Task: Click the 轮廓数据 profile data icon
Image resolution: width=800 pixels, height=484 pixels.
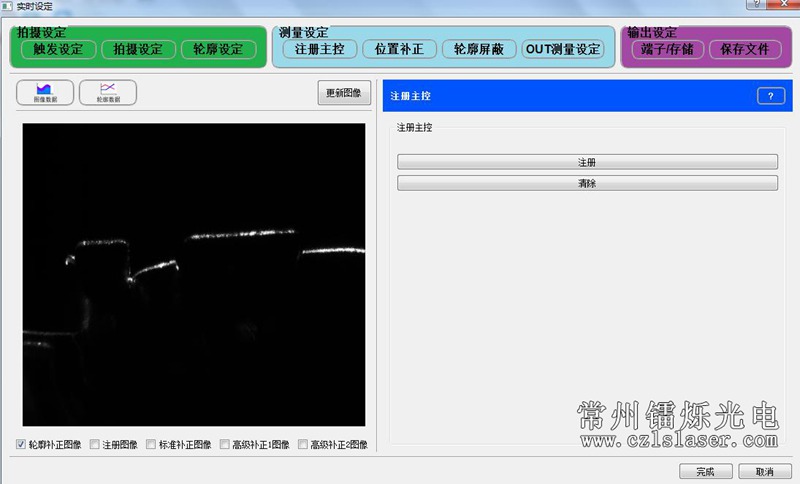Action: click(x=108, y=92)
